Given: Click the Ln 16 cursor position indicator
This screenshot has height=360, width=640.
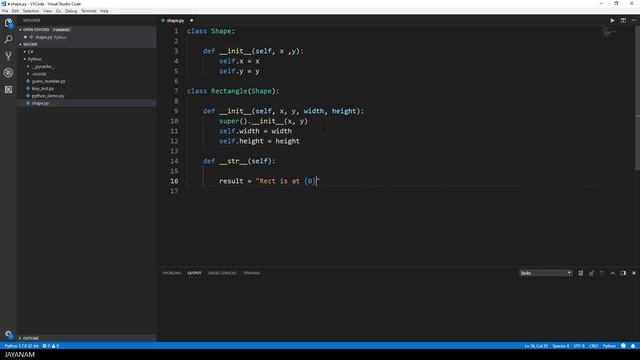Looking at the screenshot, I should (536, 346).
